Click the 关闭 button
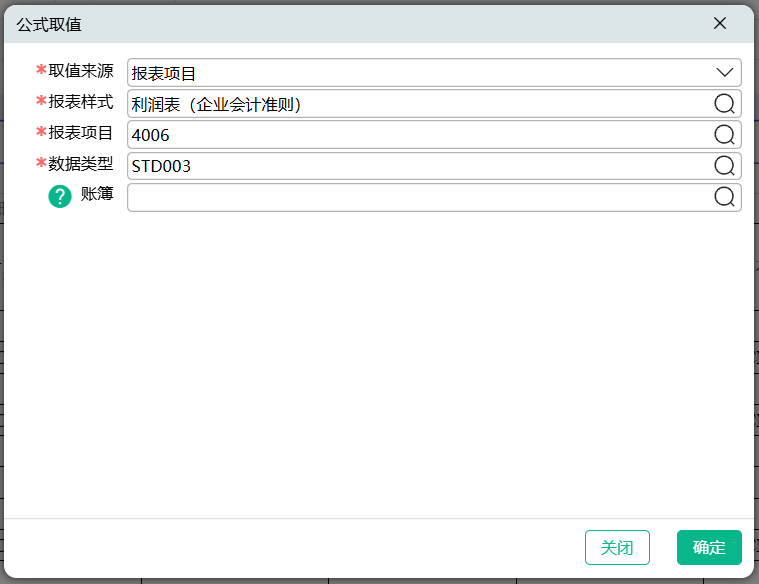 point(617,548)
